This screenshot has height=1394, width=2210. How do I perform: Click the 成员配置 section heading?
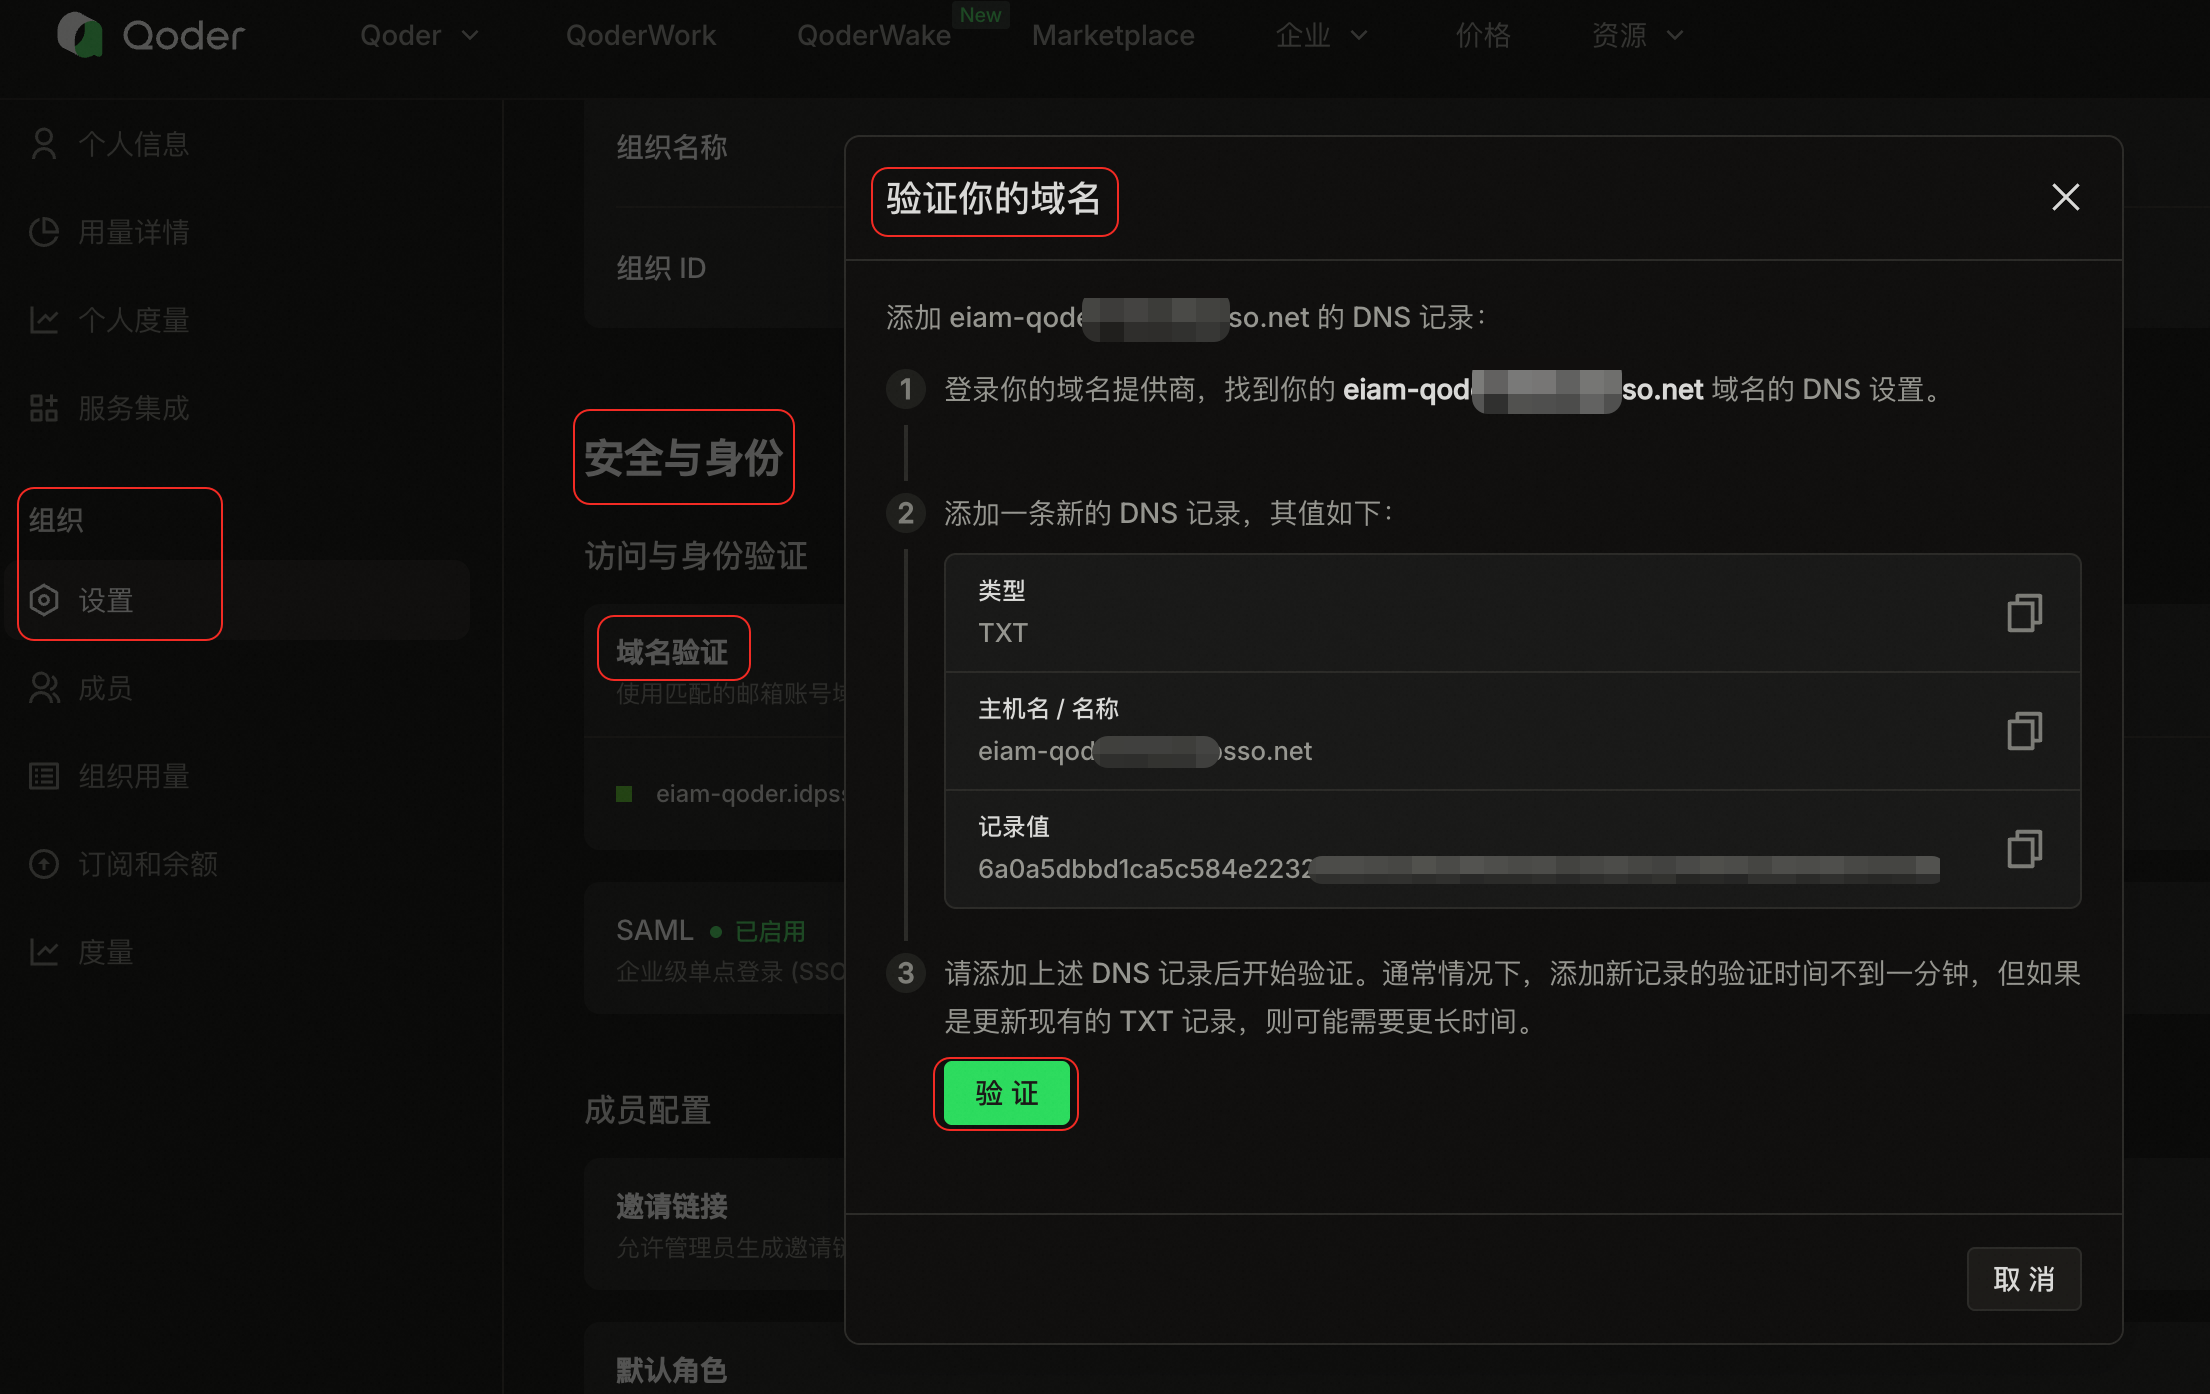(648, 1110)
